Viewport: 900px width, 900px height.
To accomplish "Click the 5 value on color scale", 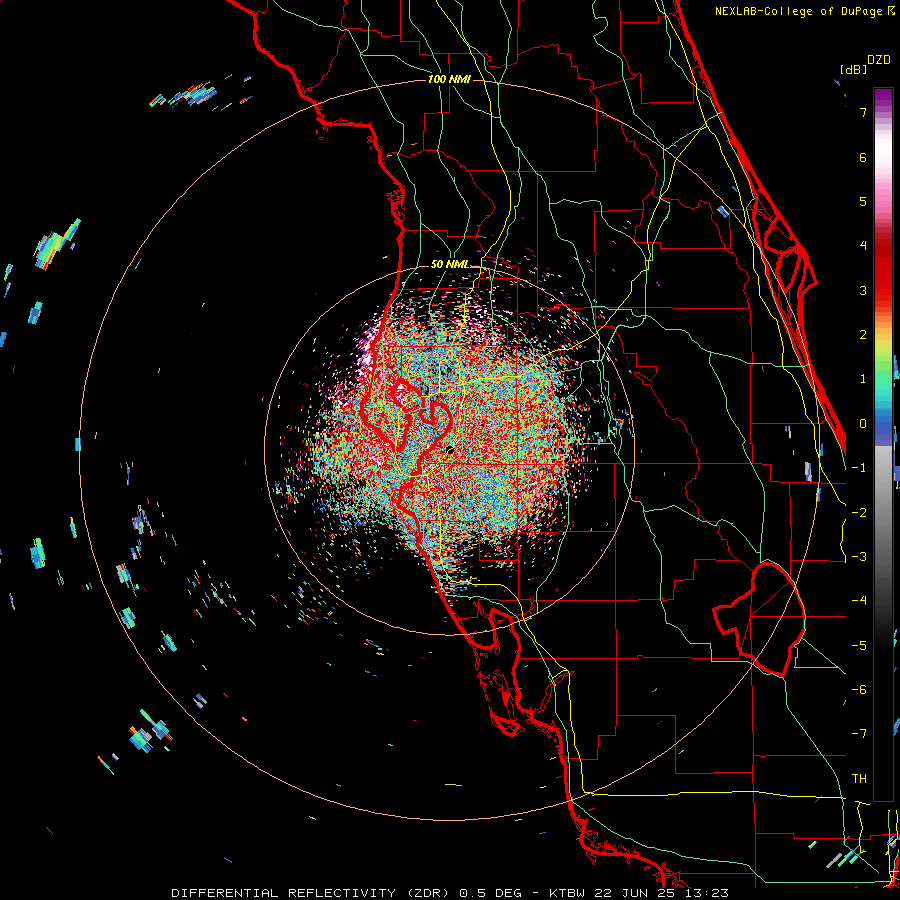I will pos(863,201).
